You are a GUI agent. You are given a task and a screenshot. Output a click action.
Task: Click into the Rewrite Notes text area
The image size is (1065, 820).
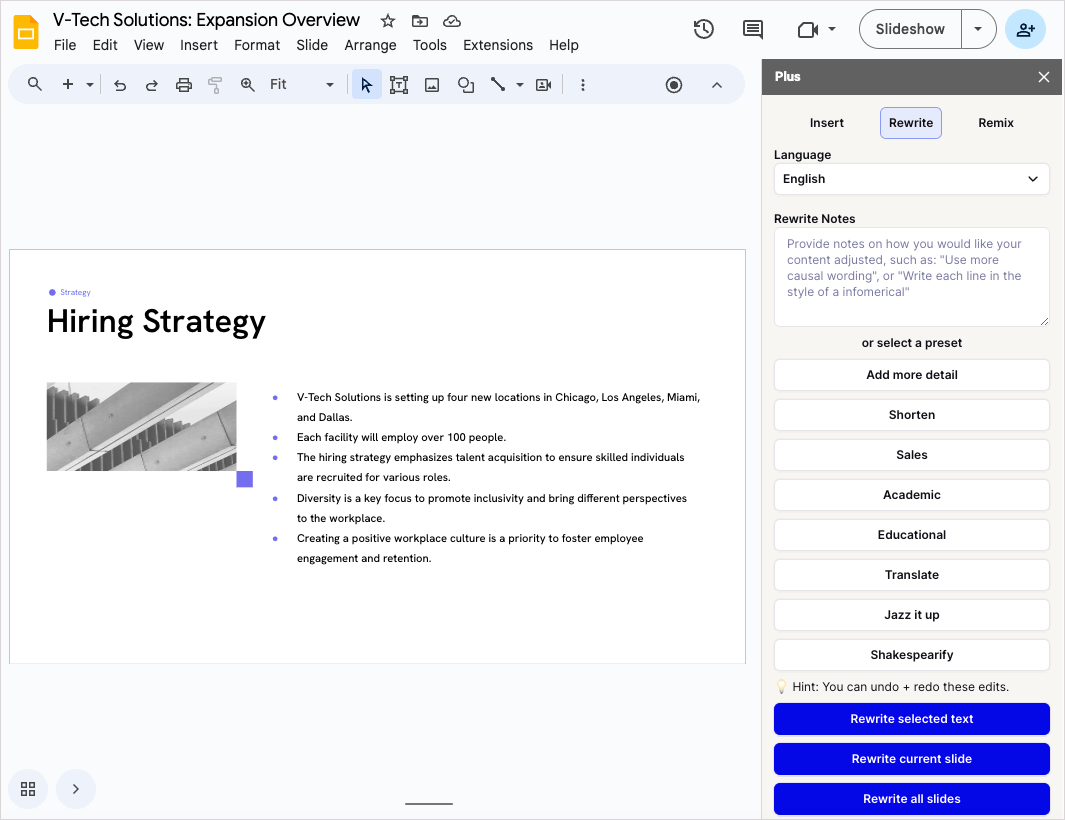[x=911, y=277]
